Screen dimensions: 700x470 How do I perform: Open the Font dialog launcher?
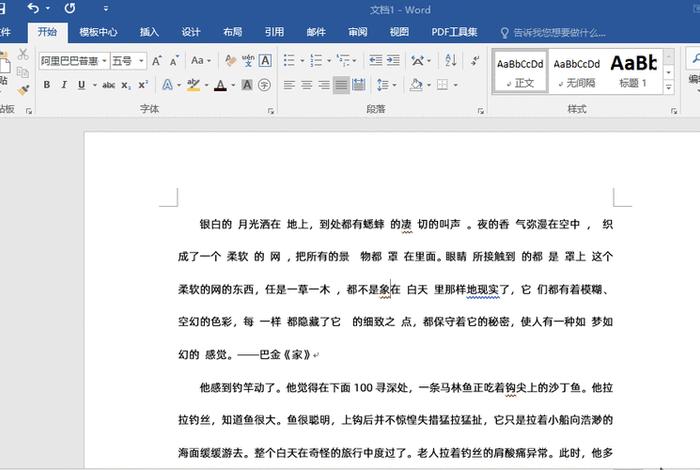click(271, 111)
